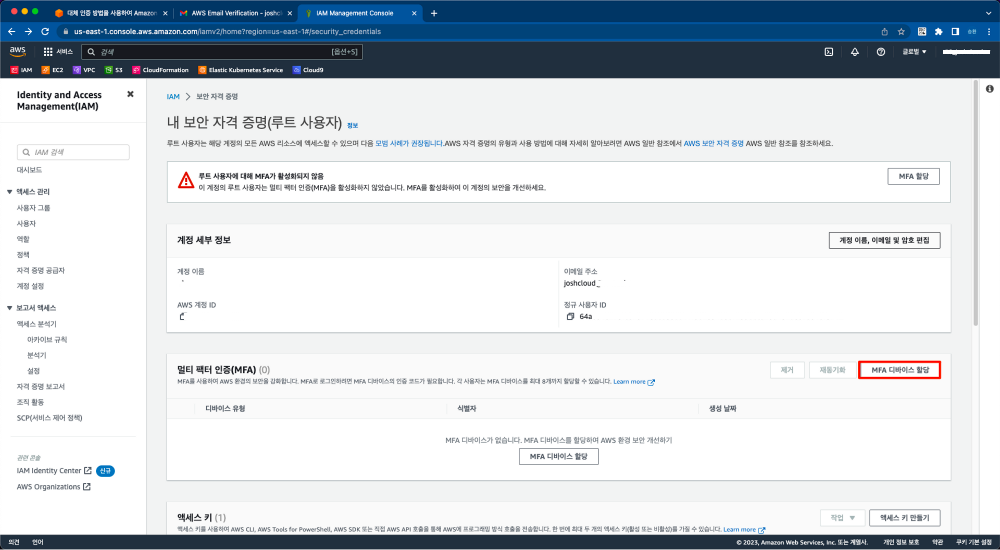Screen dimensions: 1000x550
Task: Open 역할 in sidebar
Action: tap(23, 239)
